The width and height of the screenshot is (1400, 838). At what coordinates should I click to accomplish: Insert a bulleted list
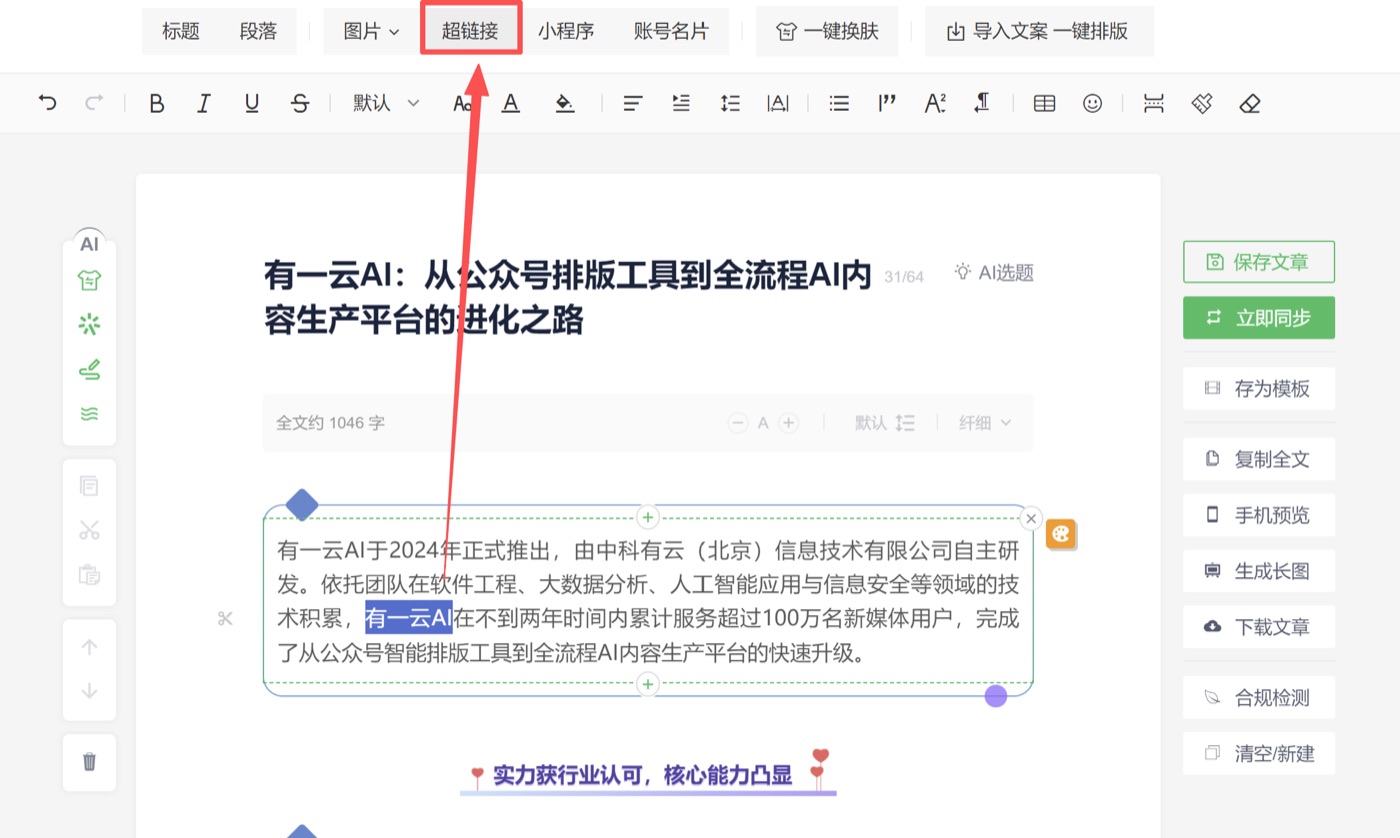840,102
